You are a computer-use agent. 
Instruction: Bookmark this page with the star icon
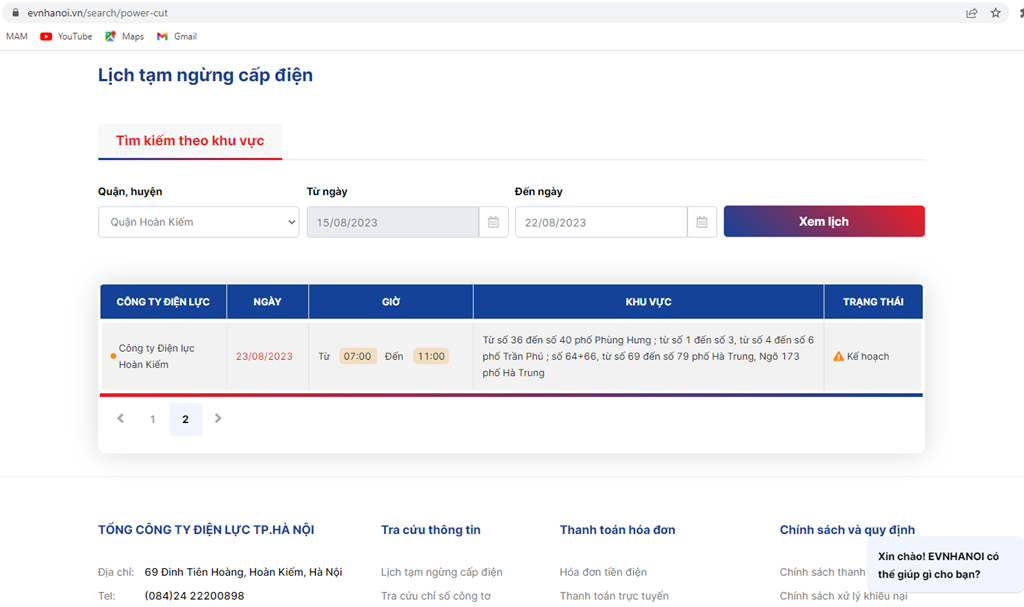[995, 13]
